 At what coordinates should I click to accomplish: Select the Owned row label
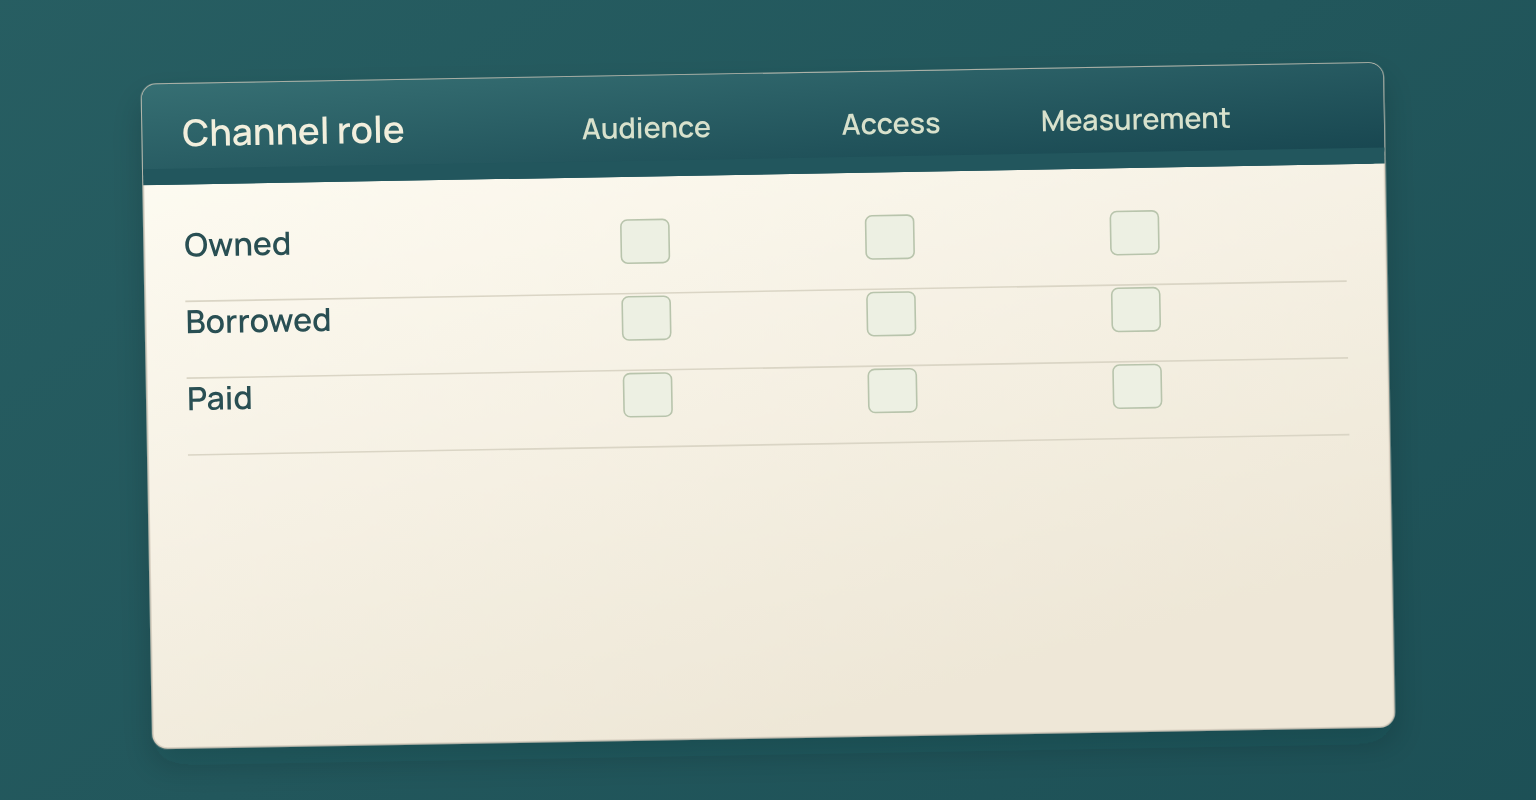[238, 245]
